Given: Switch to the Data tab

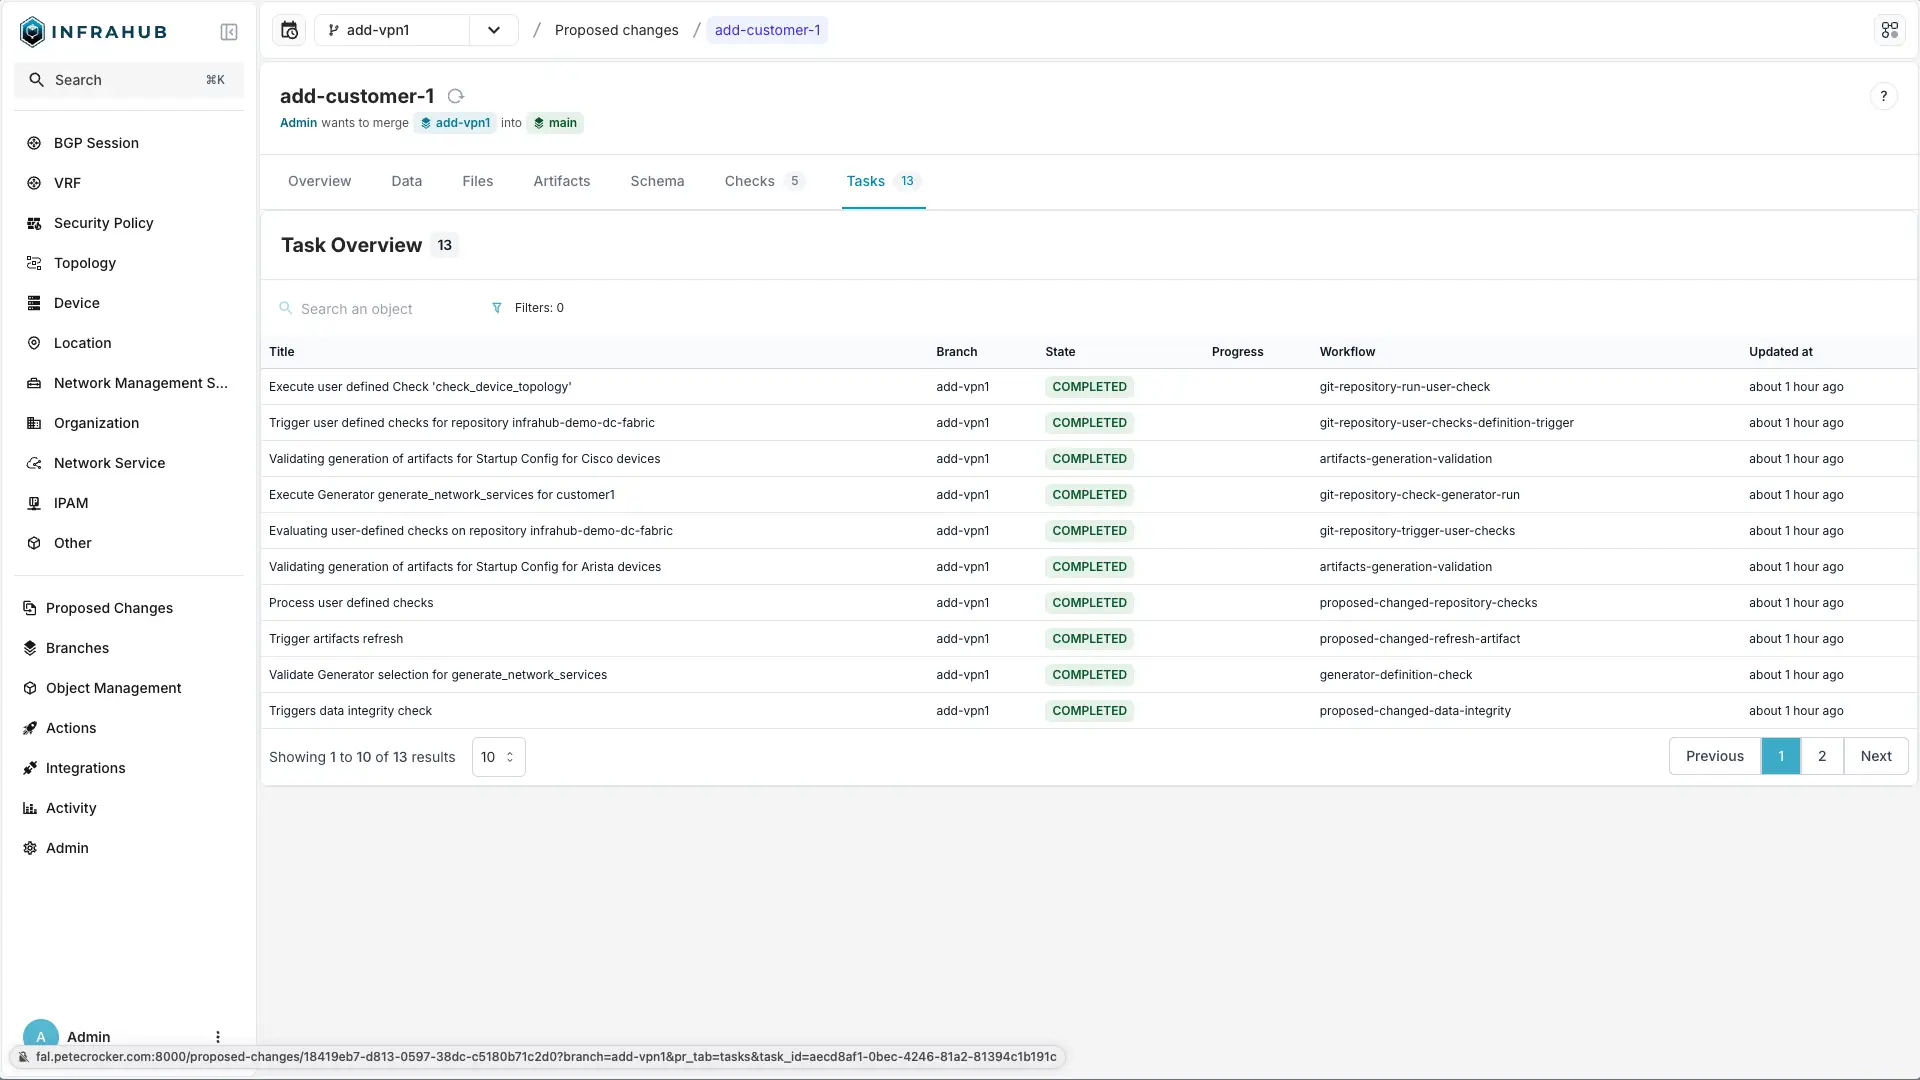Looking at the screenshot, I should click(407, 181).
